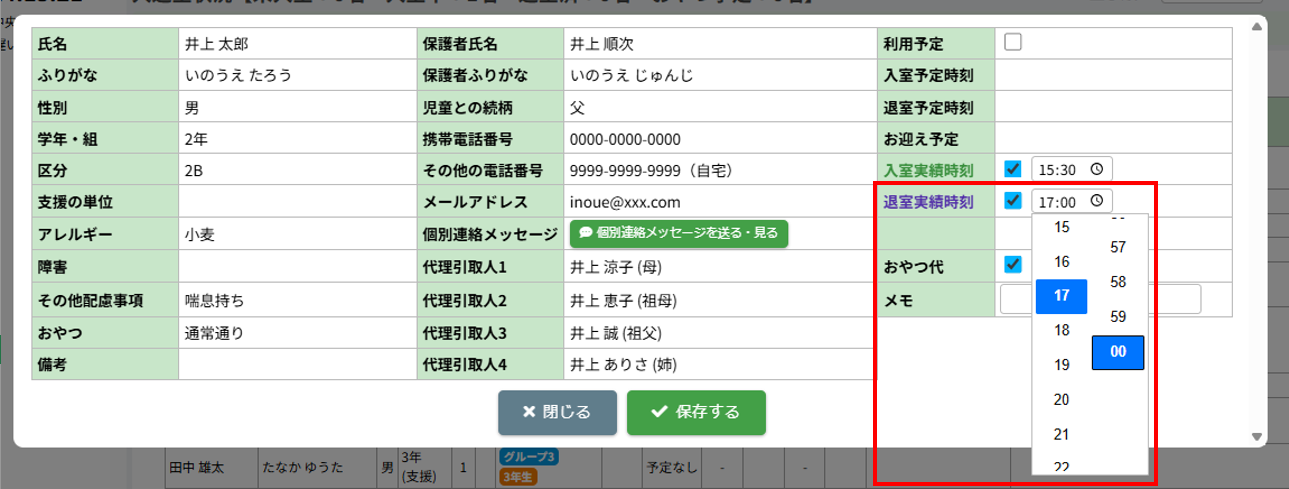Open 個別連絡メッセージを送る・見る
Screen dimensions: 1289x489
[679, 233]
